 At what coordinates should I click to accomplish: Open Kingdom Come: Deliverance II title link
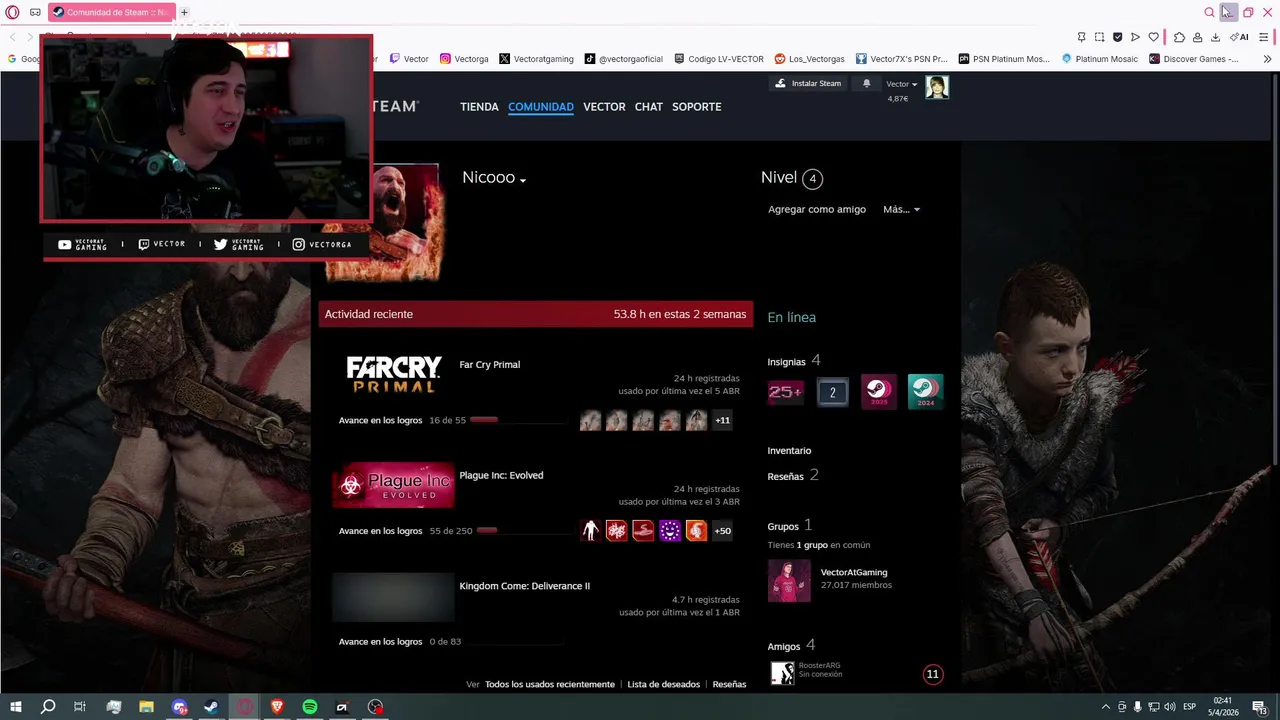524,586
